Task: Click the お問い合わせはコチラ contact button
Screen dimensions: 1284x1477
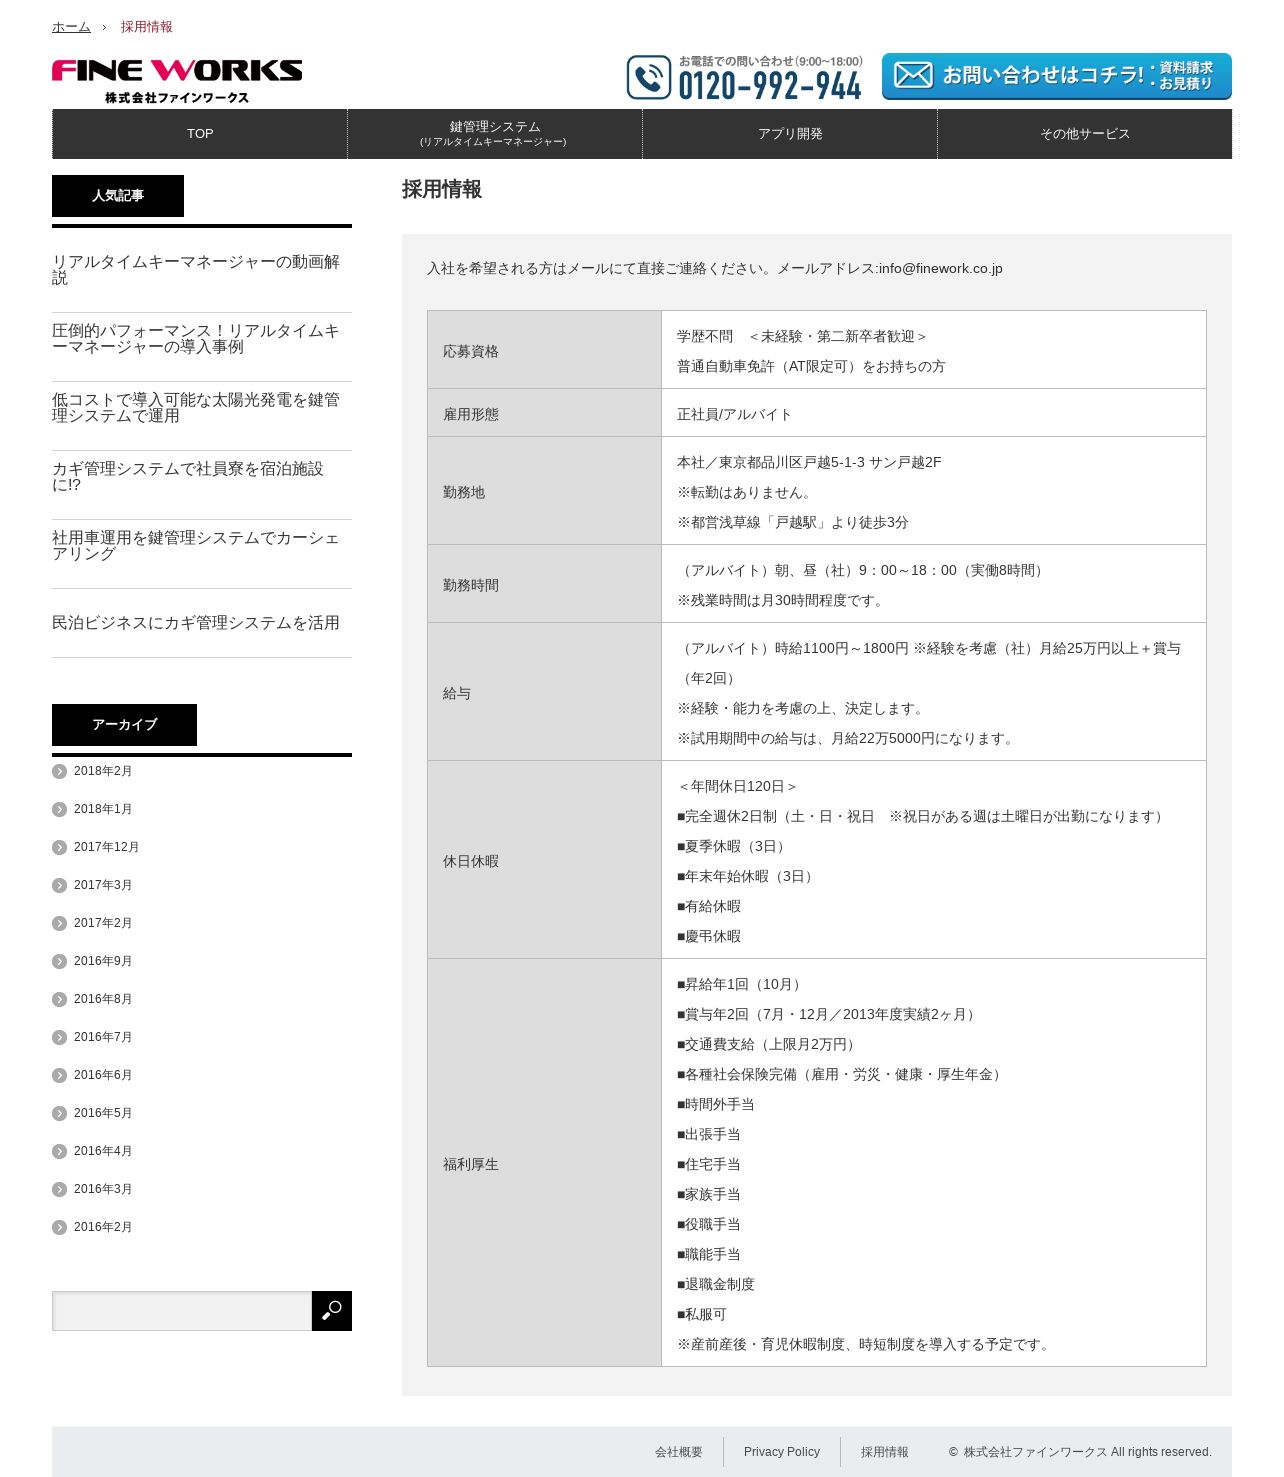Action: point(1057,76)
